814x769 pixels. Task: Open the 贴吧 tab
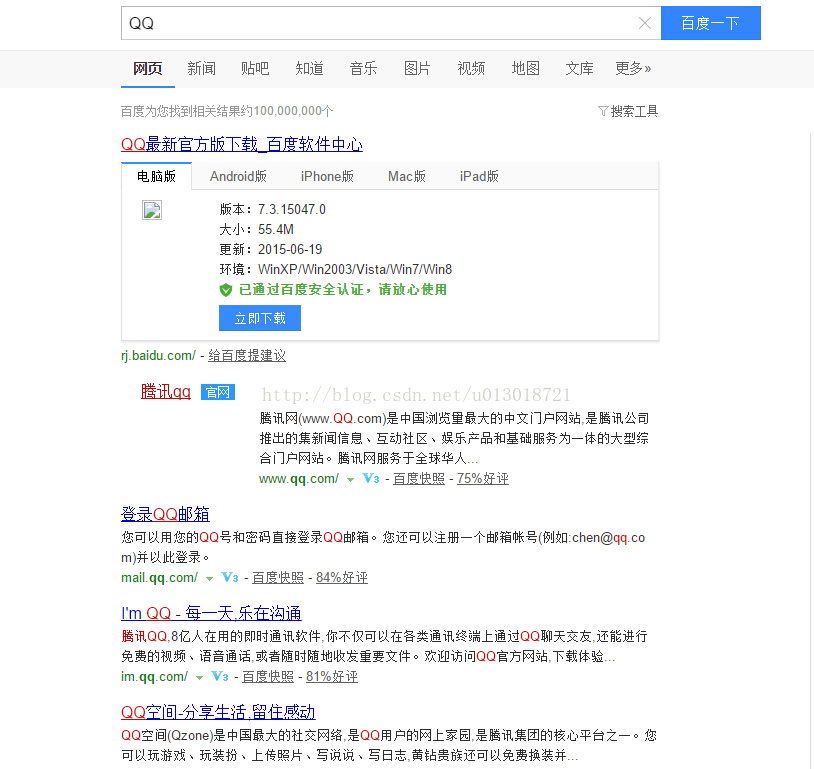[255, 69]
